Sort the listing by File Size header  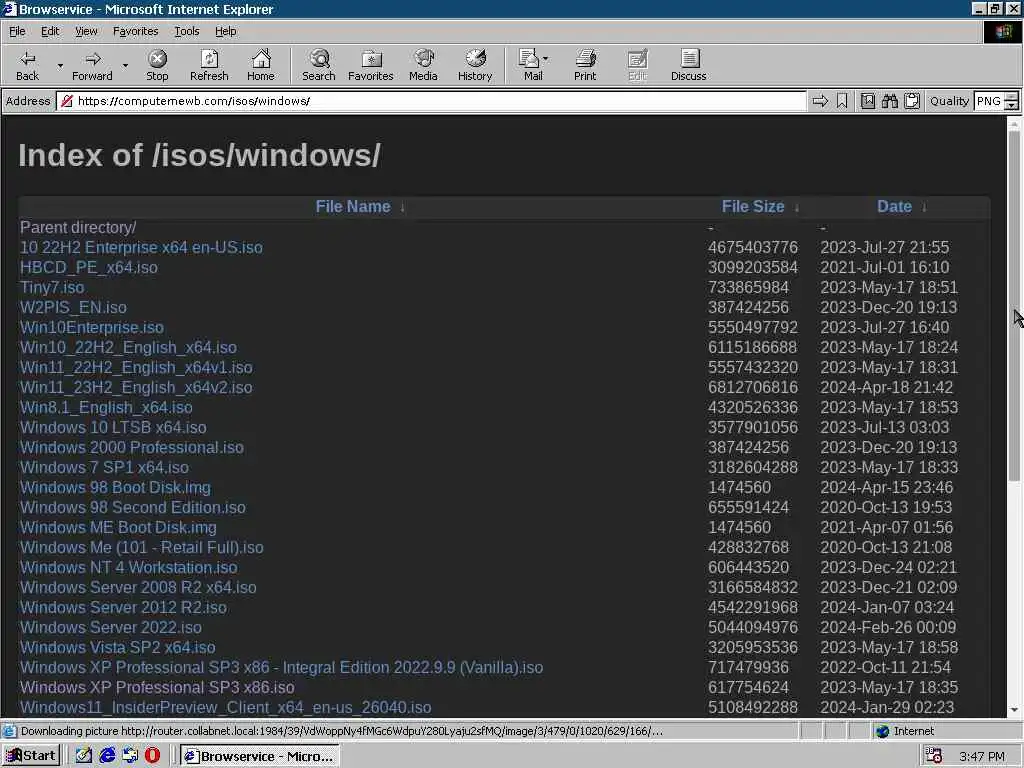[x=752, y=207]
